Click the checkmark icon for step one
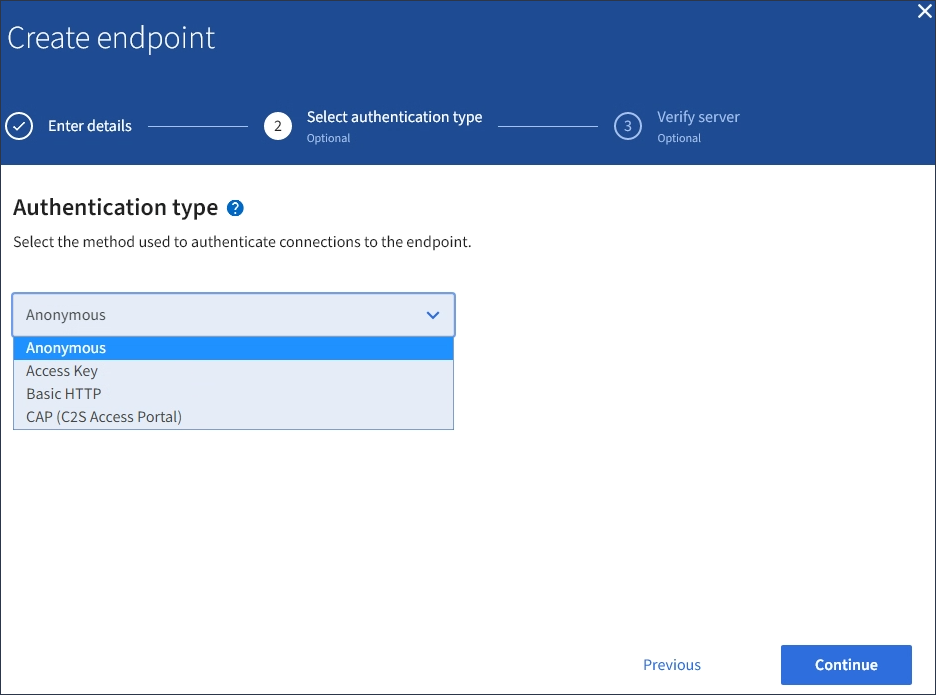 [18, 127]
